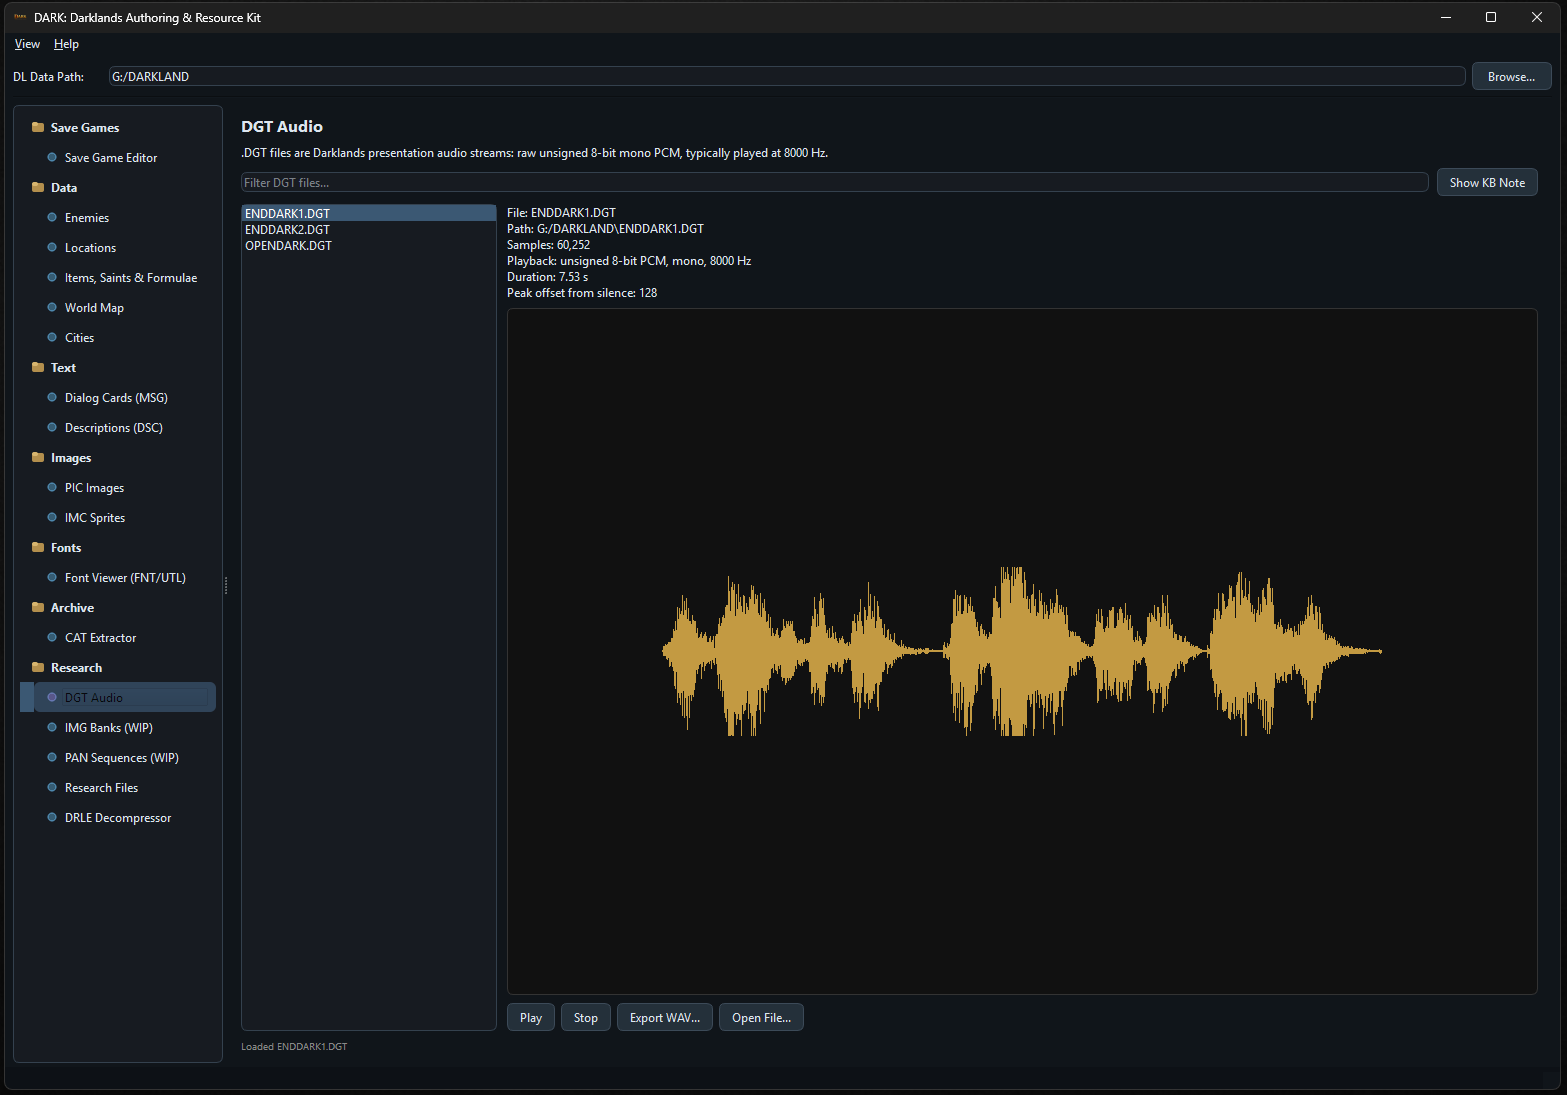
Task: Click the Export WAV... button
Action: [665, 1017]
